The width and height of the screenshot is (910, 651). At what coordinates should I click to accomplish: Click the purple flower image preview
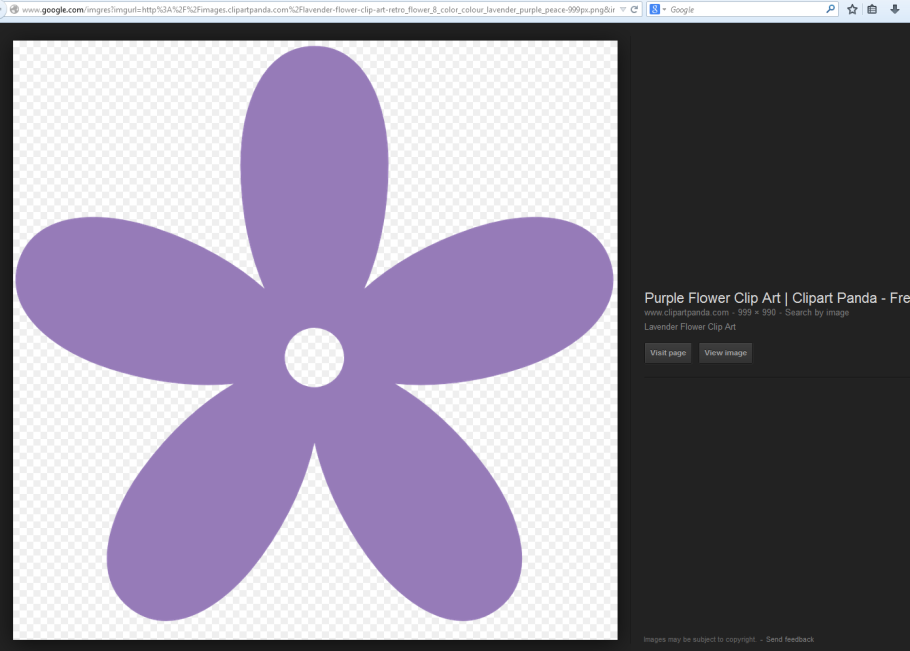coord(315,340)
